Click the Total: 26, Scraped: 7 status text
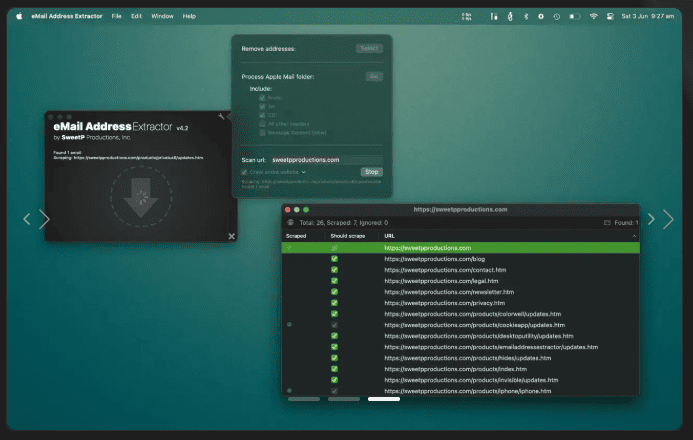The image size is (693, 440). (344, 223)
